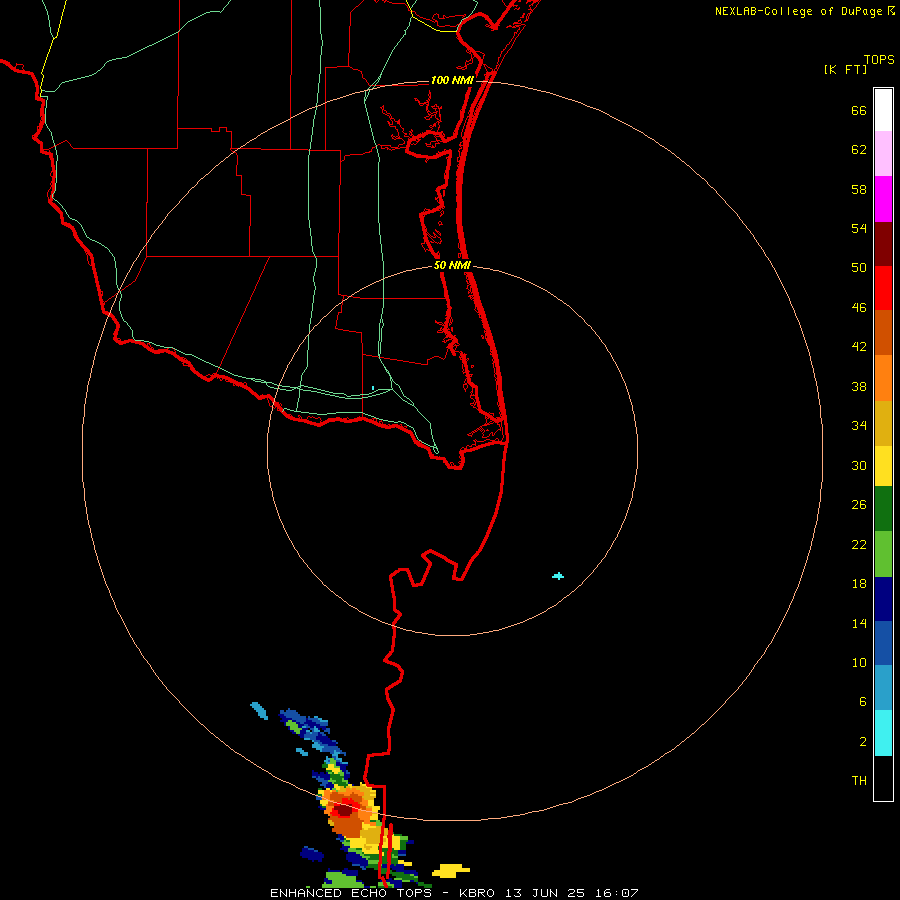The height and width of the screenshot is (900, 900).
Task: Click the light pink legend swatch near 62
Action: [x=883, y=154]
